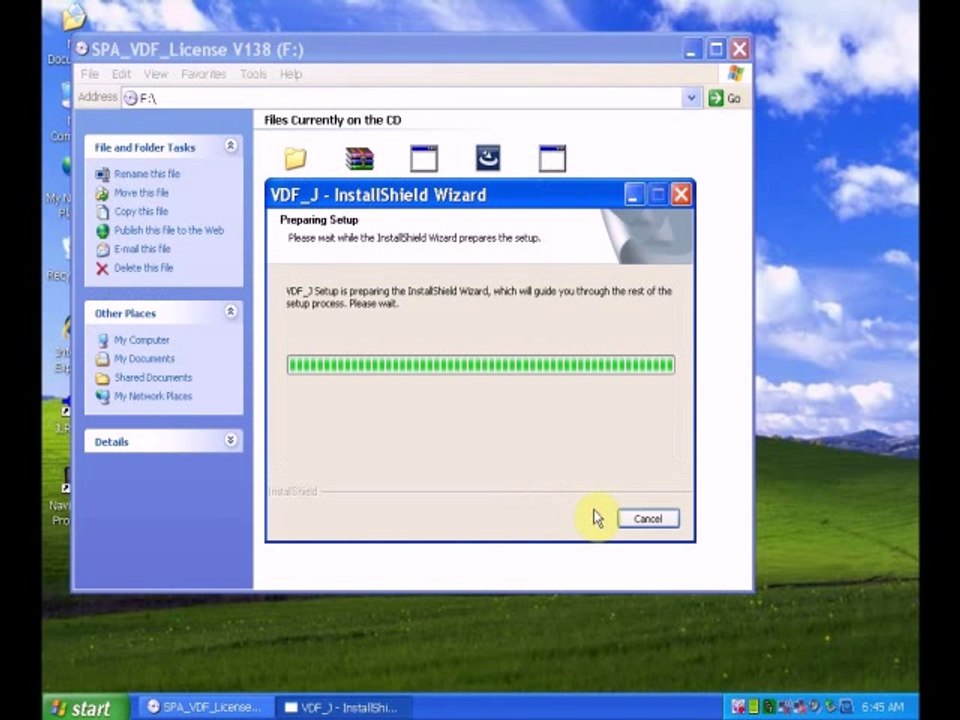
Task: Click the Move this file icon
Action: click(102, 193)
